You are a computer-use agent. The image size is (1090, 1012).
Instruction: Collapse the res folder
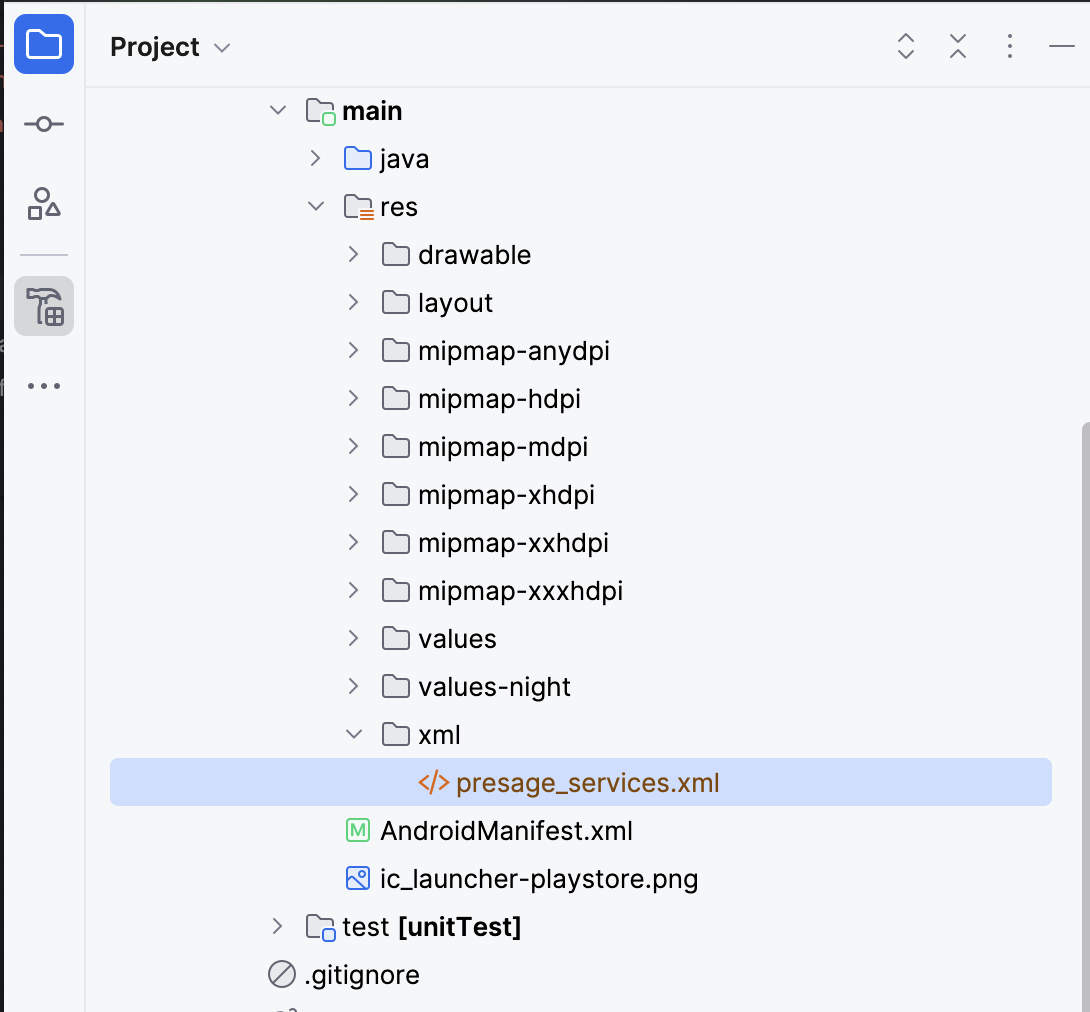316,206
